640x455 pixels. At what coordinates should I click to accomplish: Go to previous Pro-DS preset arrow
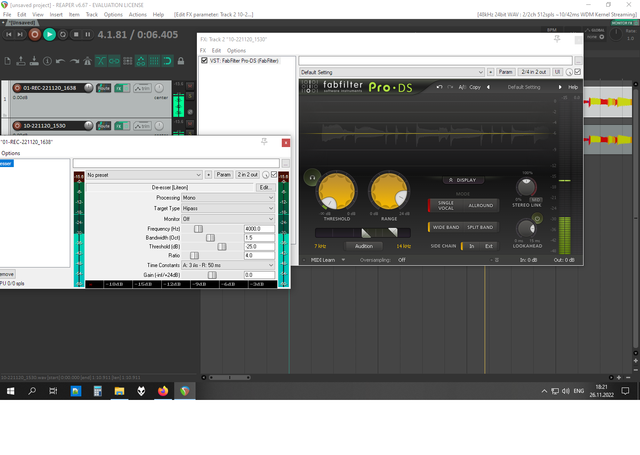pyautogui.click(x=488, y=87)
